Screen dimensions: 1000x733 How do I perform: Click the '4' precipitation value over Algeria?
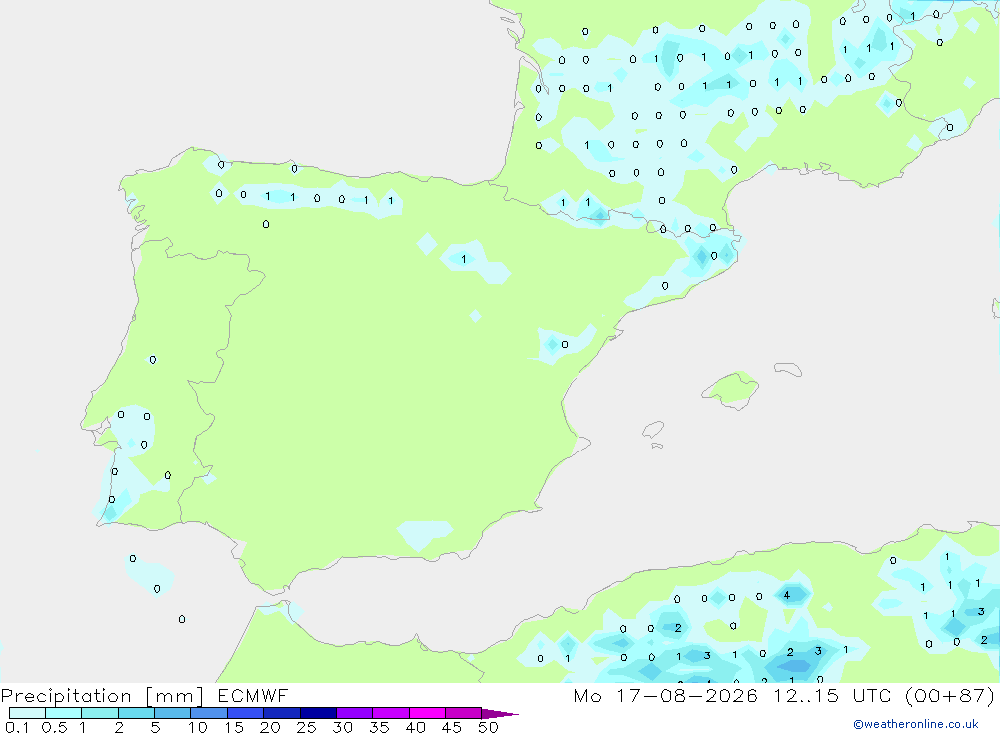787,595
